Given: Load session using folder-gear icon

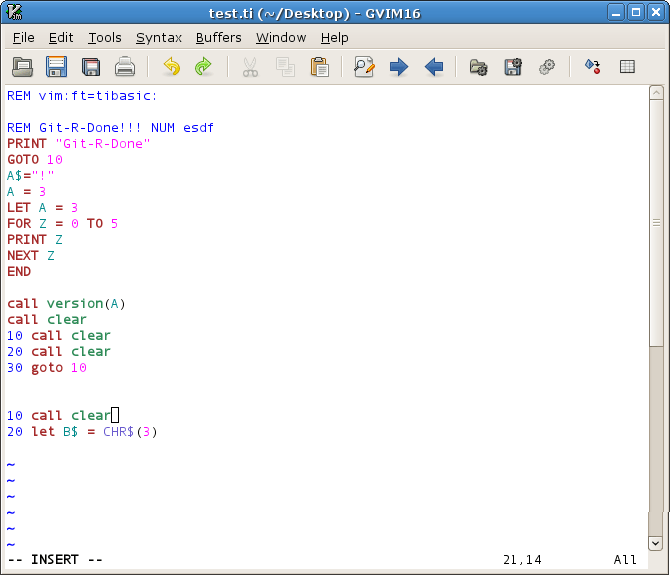Looking at the screenshot, I should 478,67.
